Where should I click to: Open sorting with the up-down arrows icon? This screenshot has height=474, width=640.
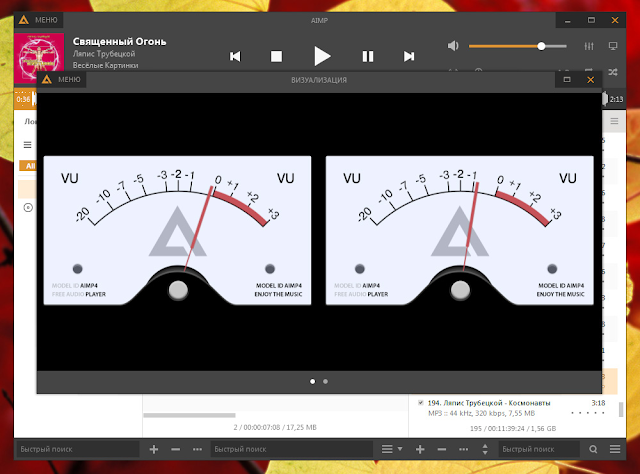[485, 449]
